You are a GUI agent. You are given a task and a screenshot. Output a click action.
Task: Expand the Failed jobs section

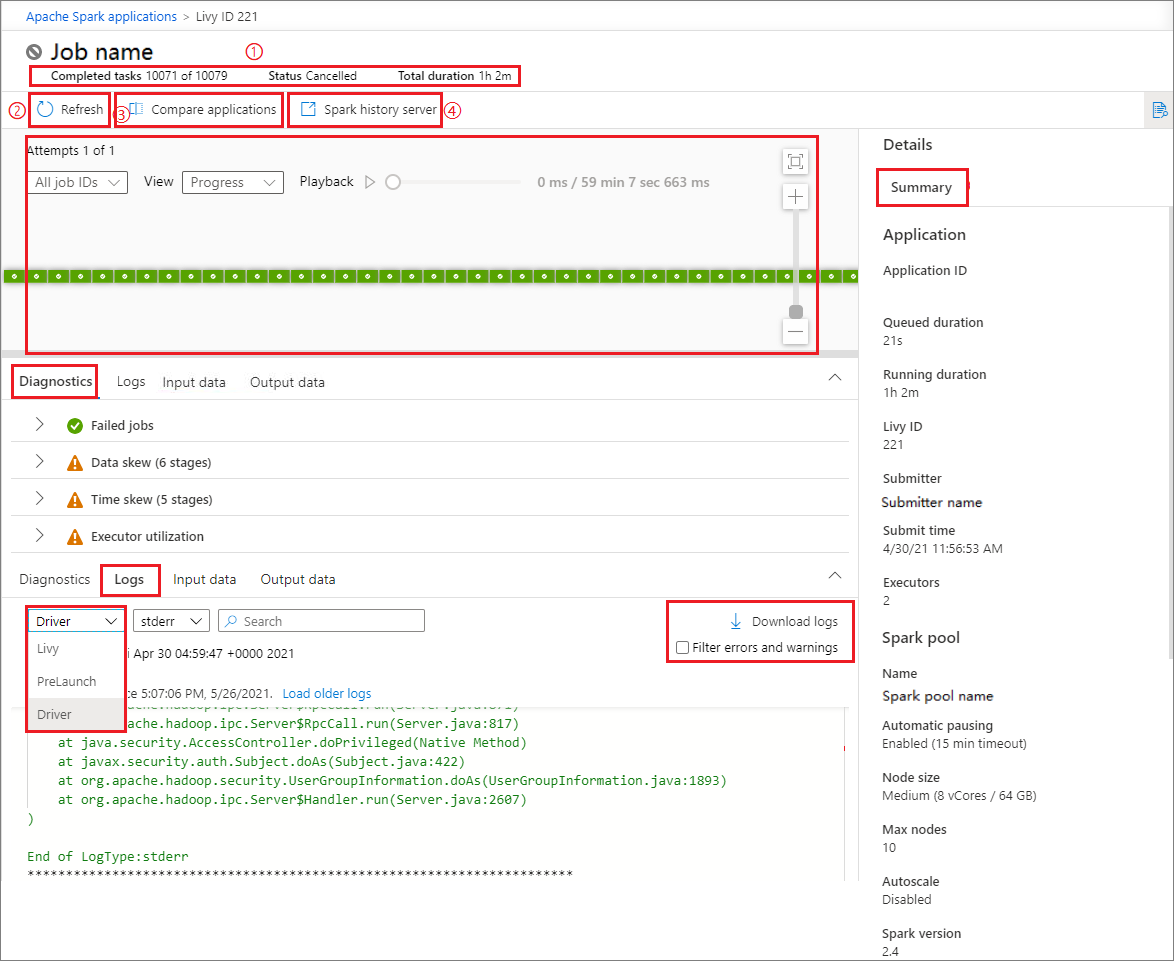click(39, 425)
